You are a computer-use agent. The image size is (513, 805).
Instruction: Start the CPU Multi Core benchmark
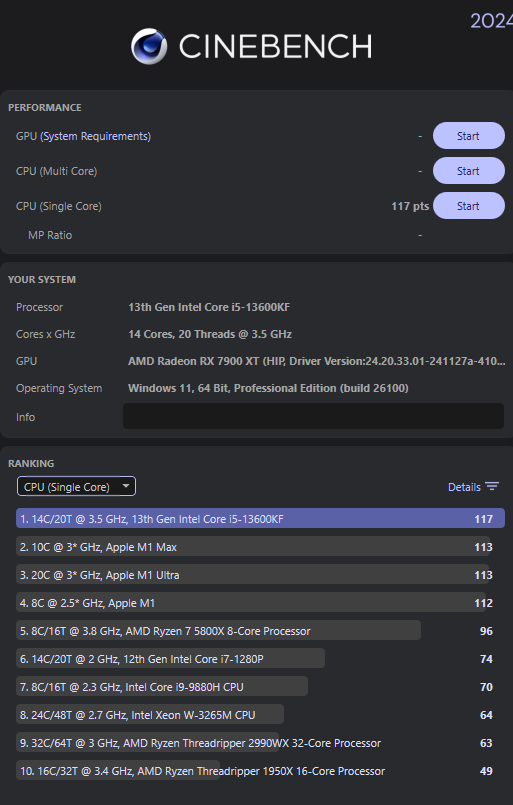pyautogui.click(x=468, y=171)
